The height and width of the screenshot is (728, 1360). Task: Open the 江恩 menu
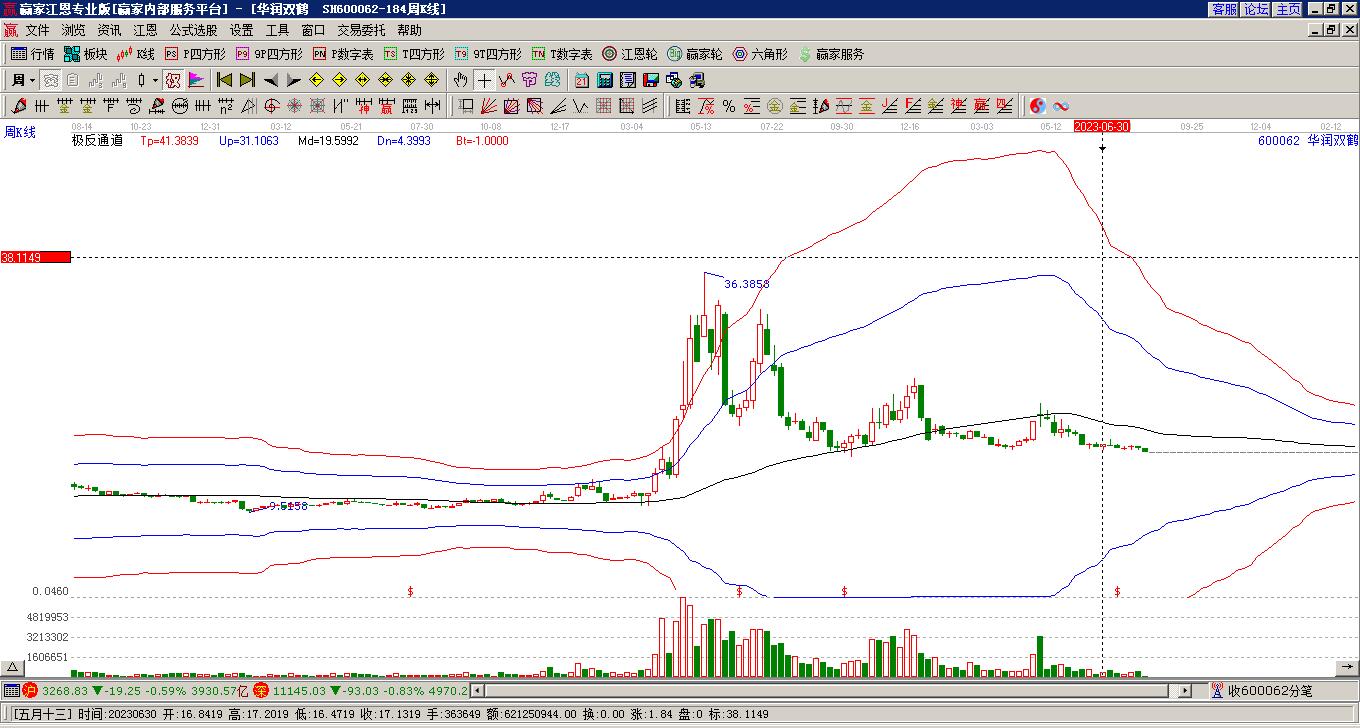pyautogui.click(x=145, y=30)
